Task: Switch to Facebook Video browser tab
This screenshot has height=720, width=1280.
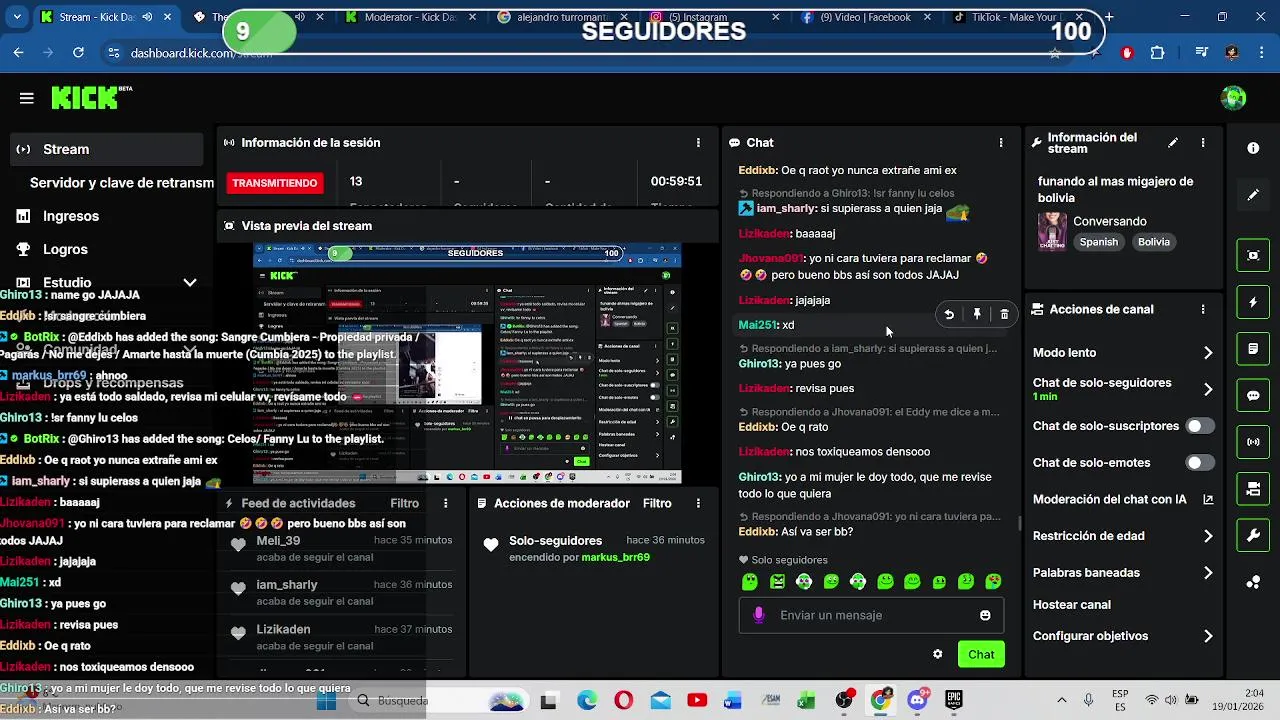Action: pyautogui.click(x=865, y=17)
